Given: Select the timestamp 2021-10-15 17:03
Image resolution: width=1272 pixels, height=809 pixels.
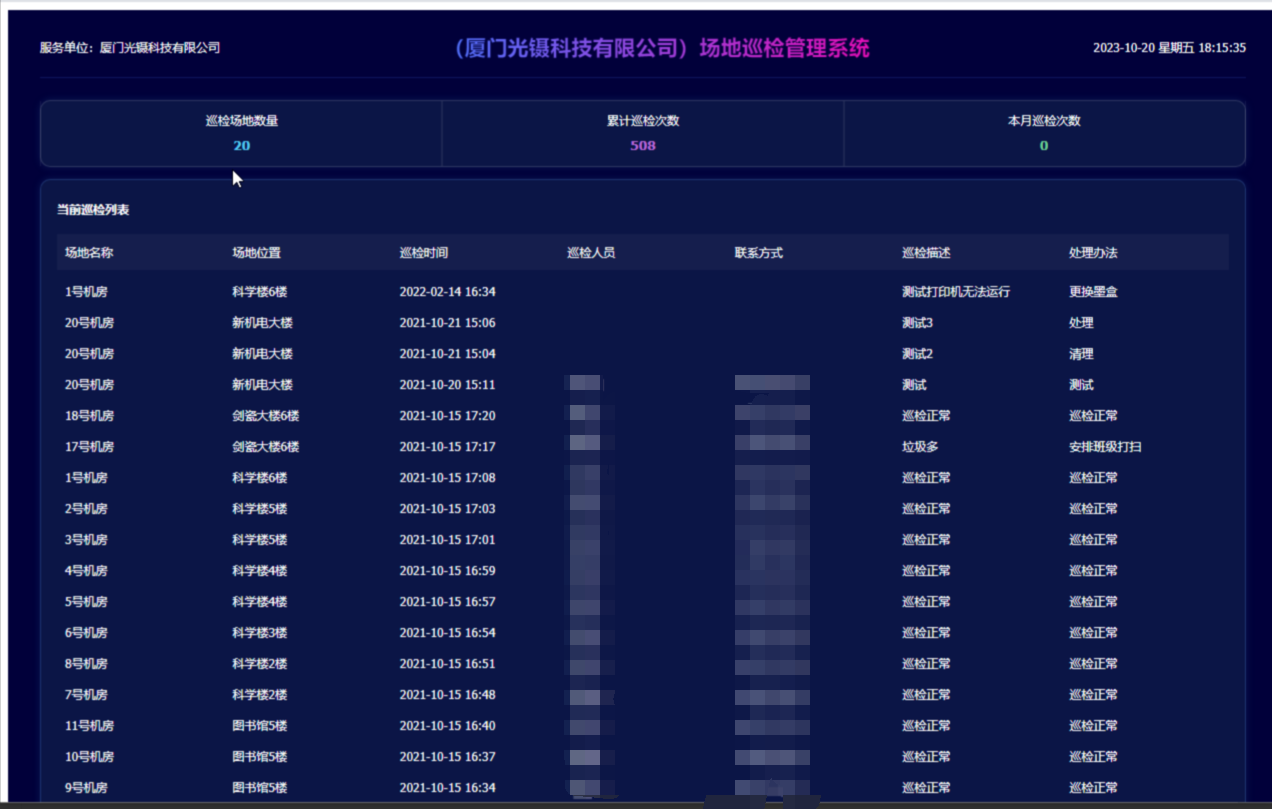Looking at the screenshot, I should (448, 509).
